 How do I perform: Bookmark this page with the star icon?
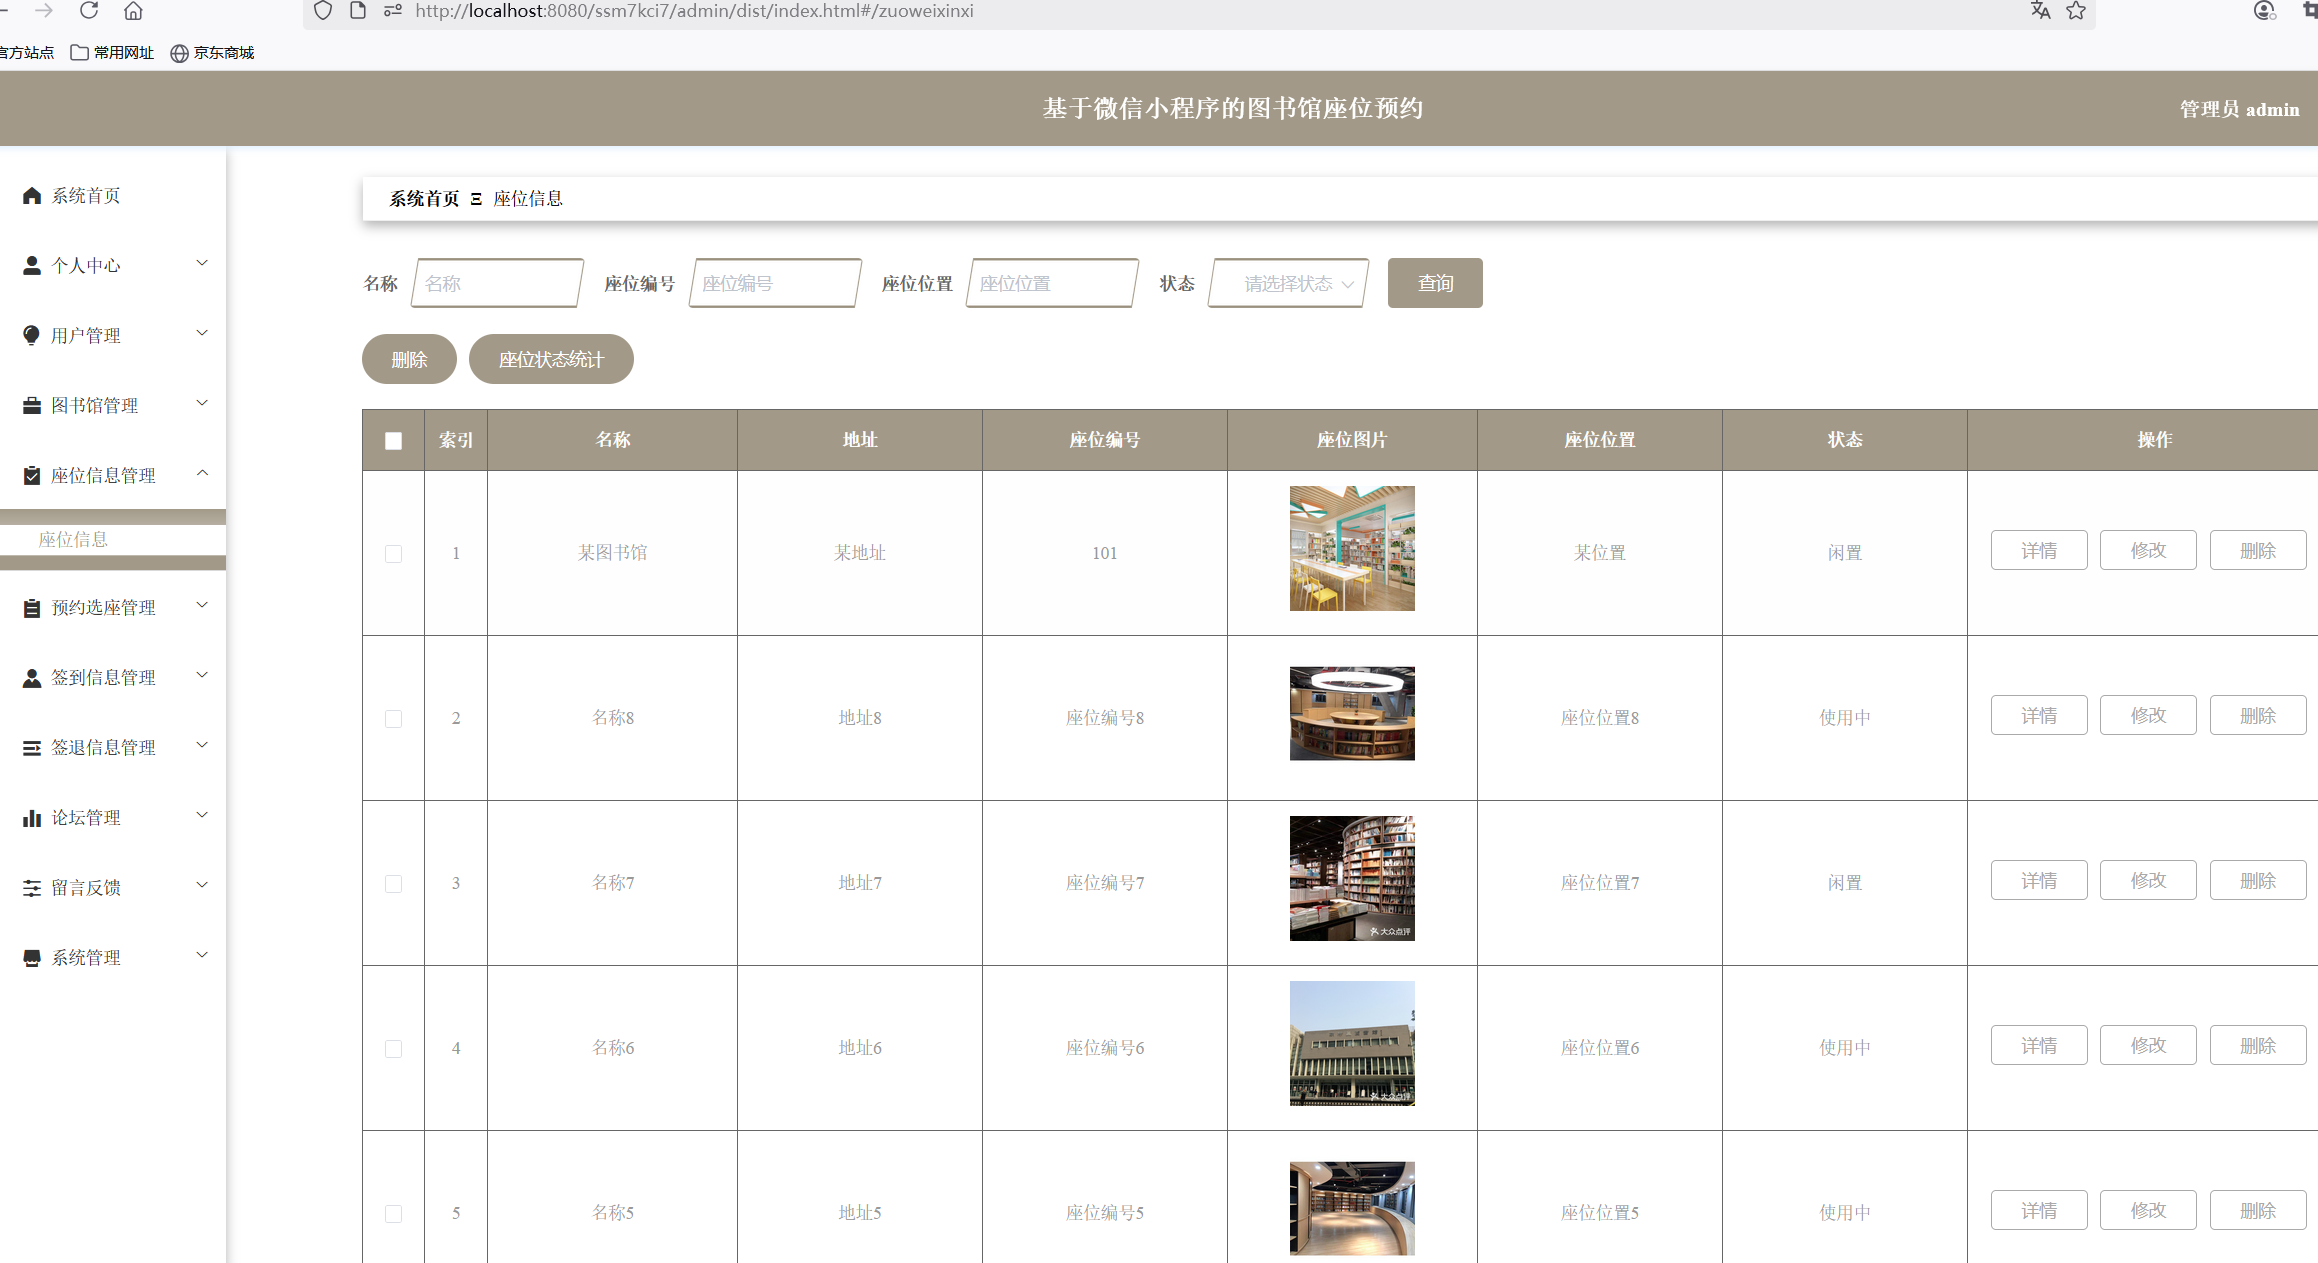[2076, 11]
